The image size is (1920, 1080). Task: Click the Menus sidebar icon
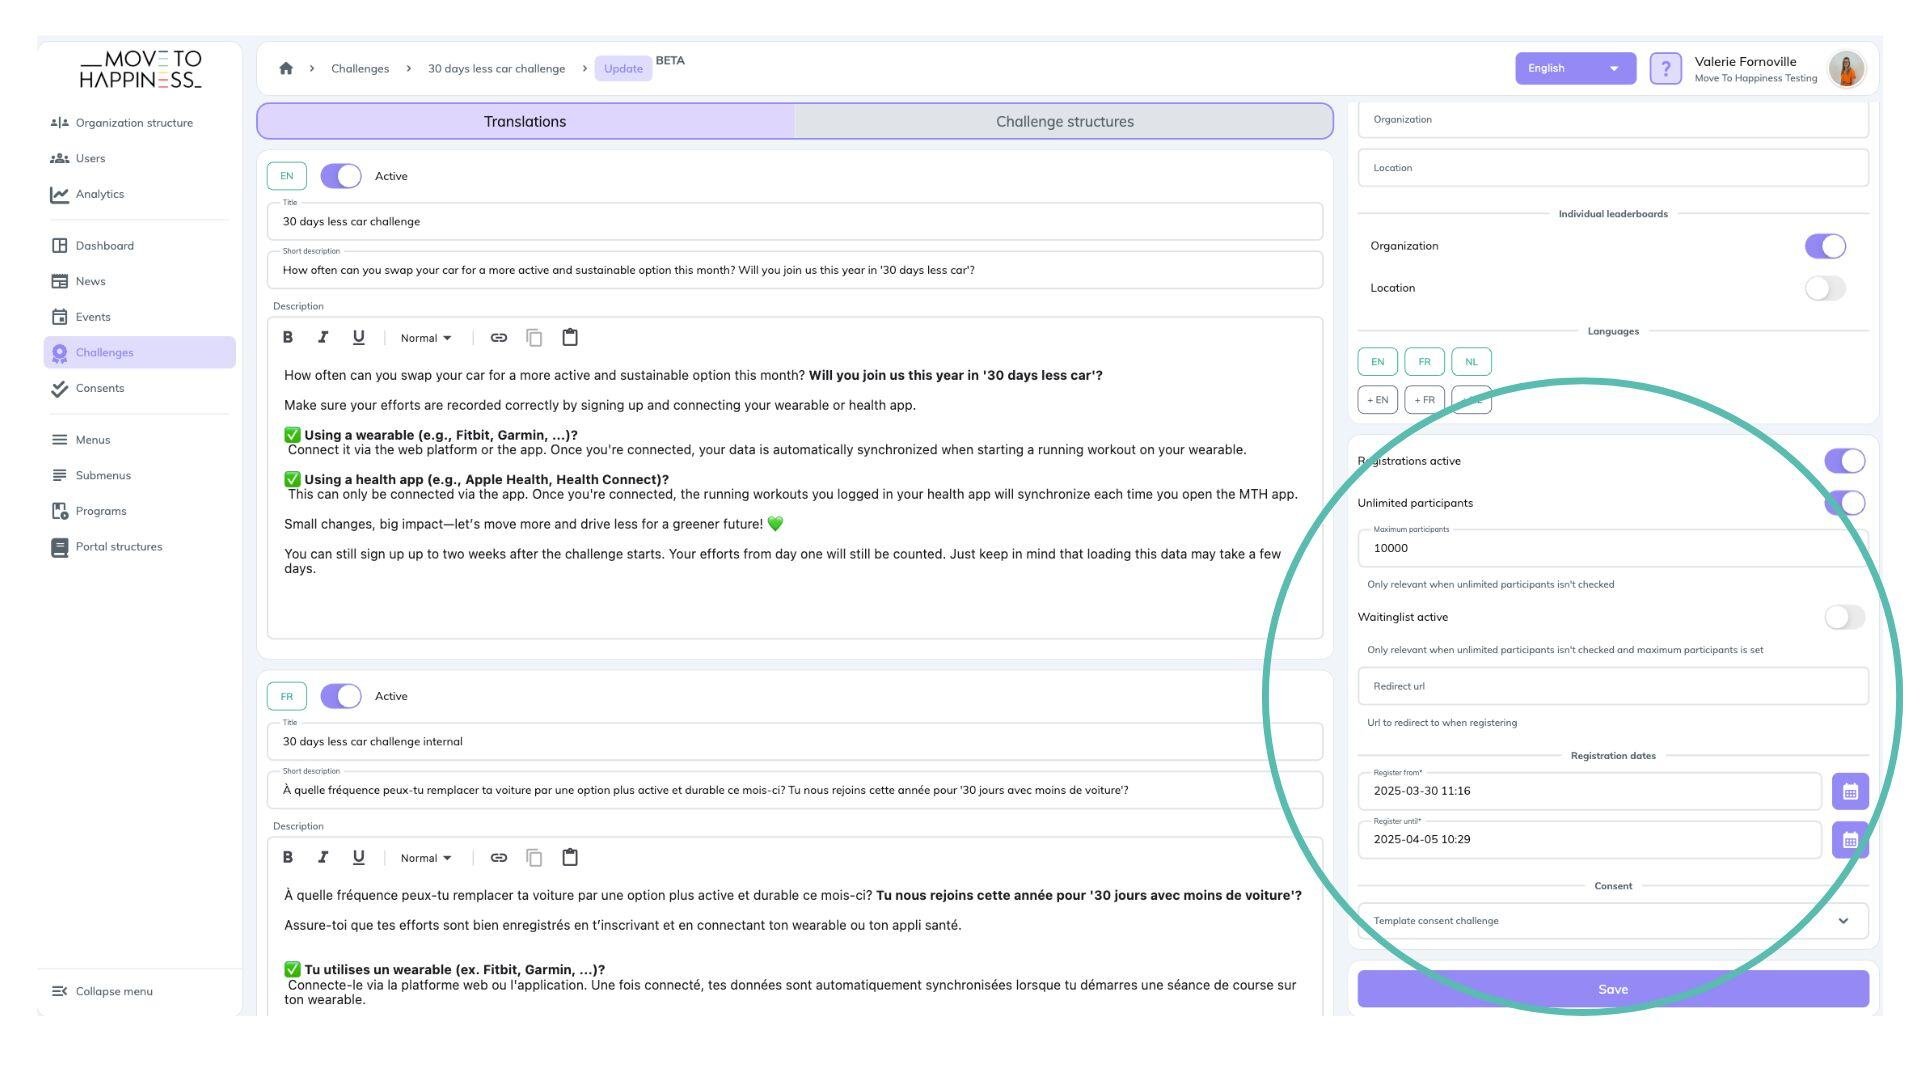click(x=60, y=440)
